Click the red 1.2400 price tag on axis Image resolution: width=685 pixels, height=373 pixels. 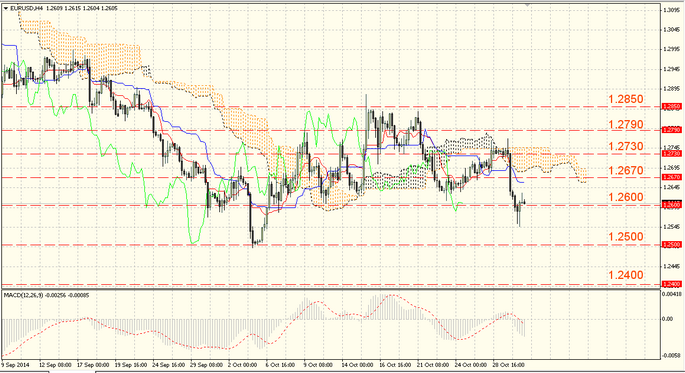[x=672, y=284]
